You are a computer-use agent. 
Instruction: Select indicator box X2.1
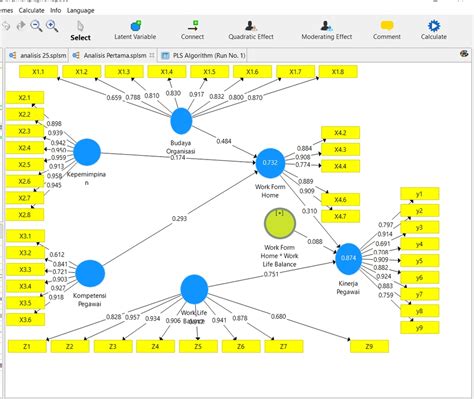pyautogui.click(x=25, y=98)
